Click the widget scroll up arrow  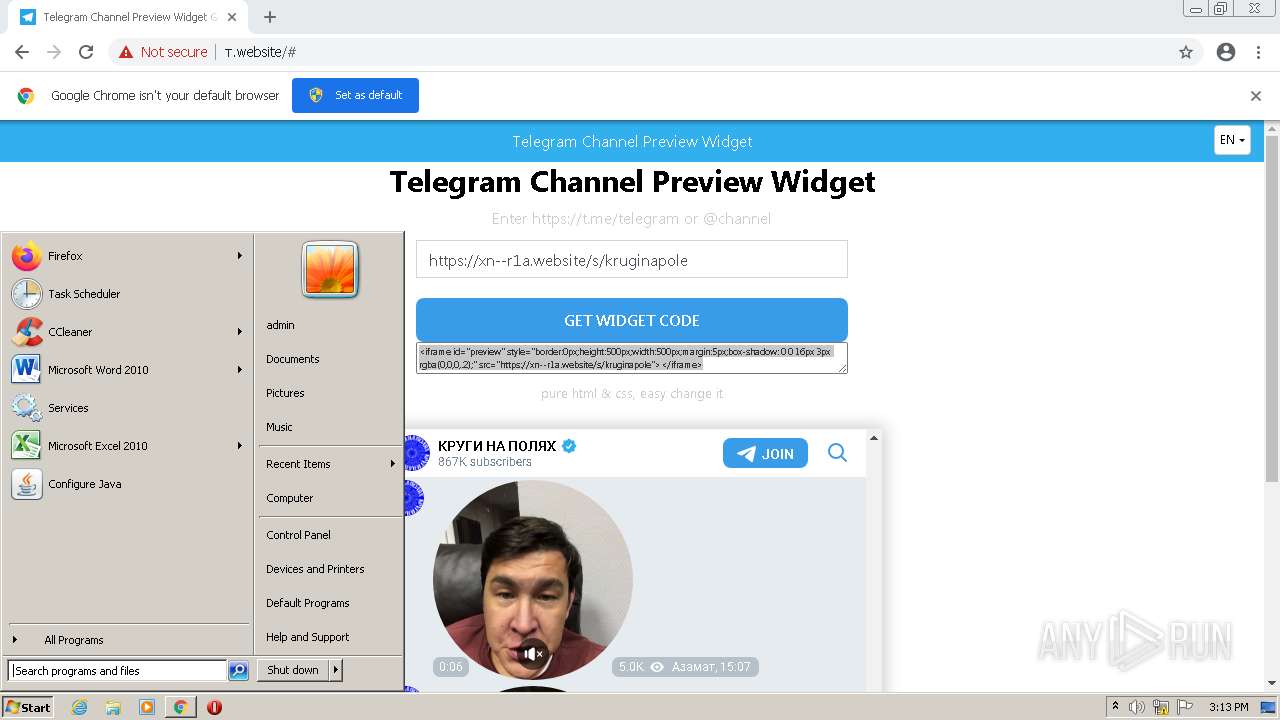pos(874,438)
